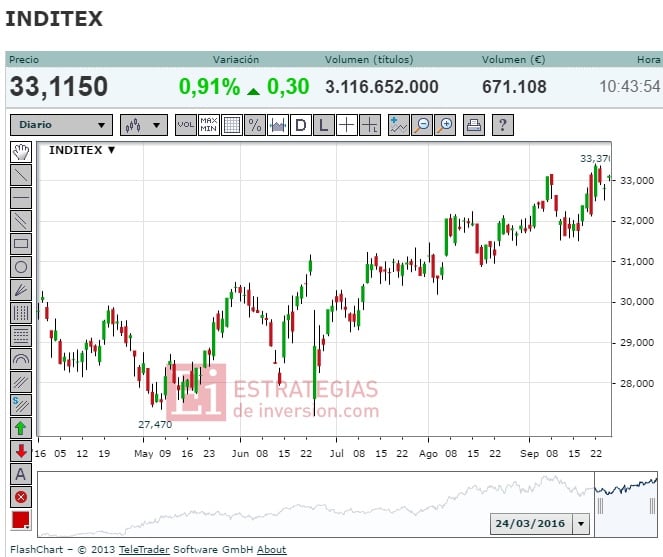This screenshot has width=663, height=557.
Task: Zoom in with the plus magnifier
Action: pos(445,125)
